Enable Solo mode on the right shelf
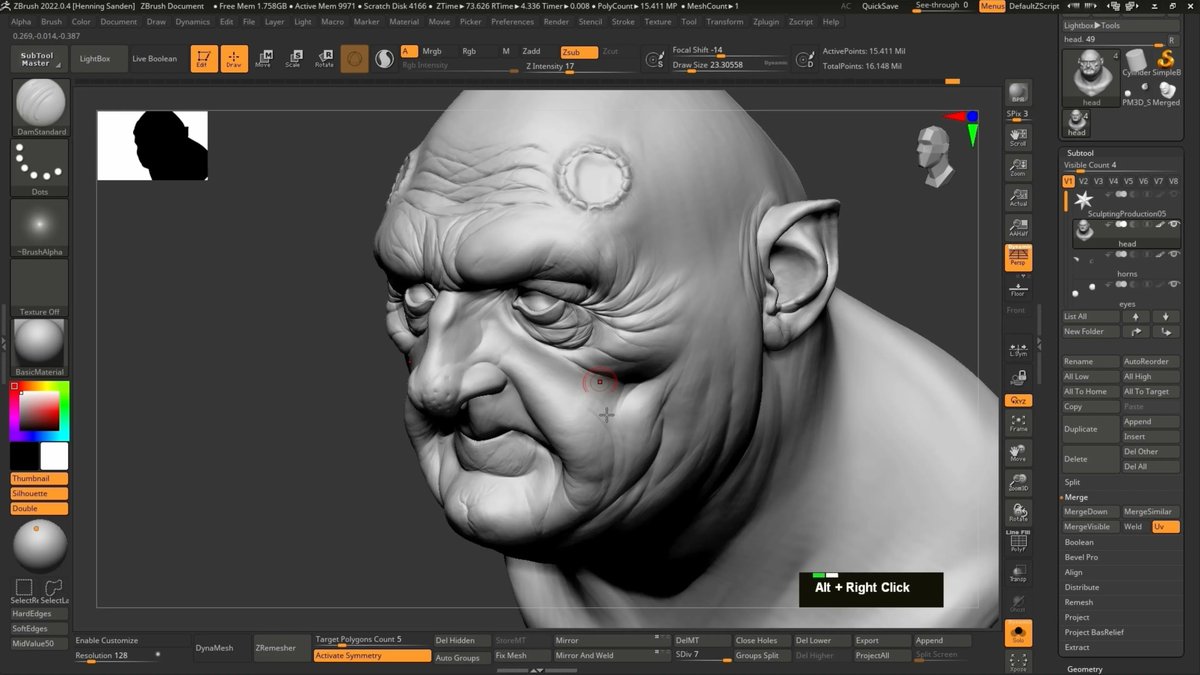The height and width of the screenshot is (675, 1200). point(1018,632)
